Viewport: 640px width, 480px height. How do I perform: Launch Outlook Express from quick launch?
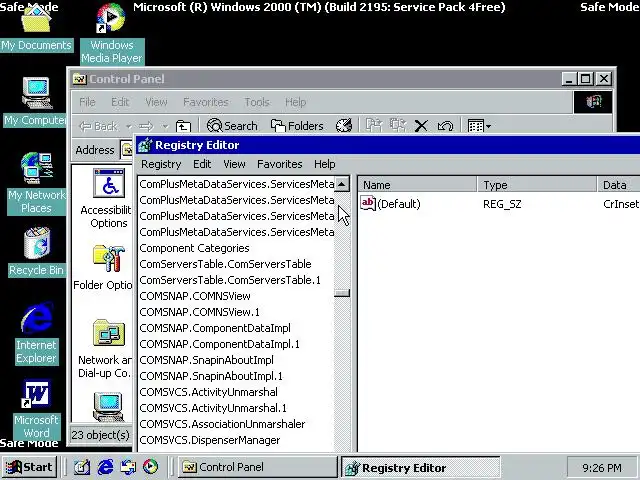click(128, 467)
